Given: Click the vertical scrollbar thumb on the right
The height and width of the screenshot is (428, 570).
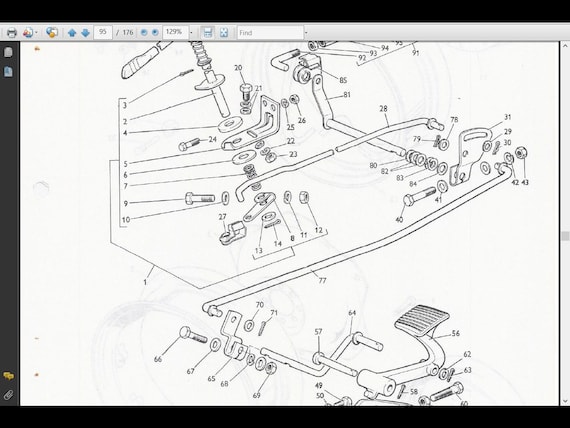Looking at the screenshot, I should pyautogui.click(x=565, y=236).
